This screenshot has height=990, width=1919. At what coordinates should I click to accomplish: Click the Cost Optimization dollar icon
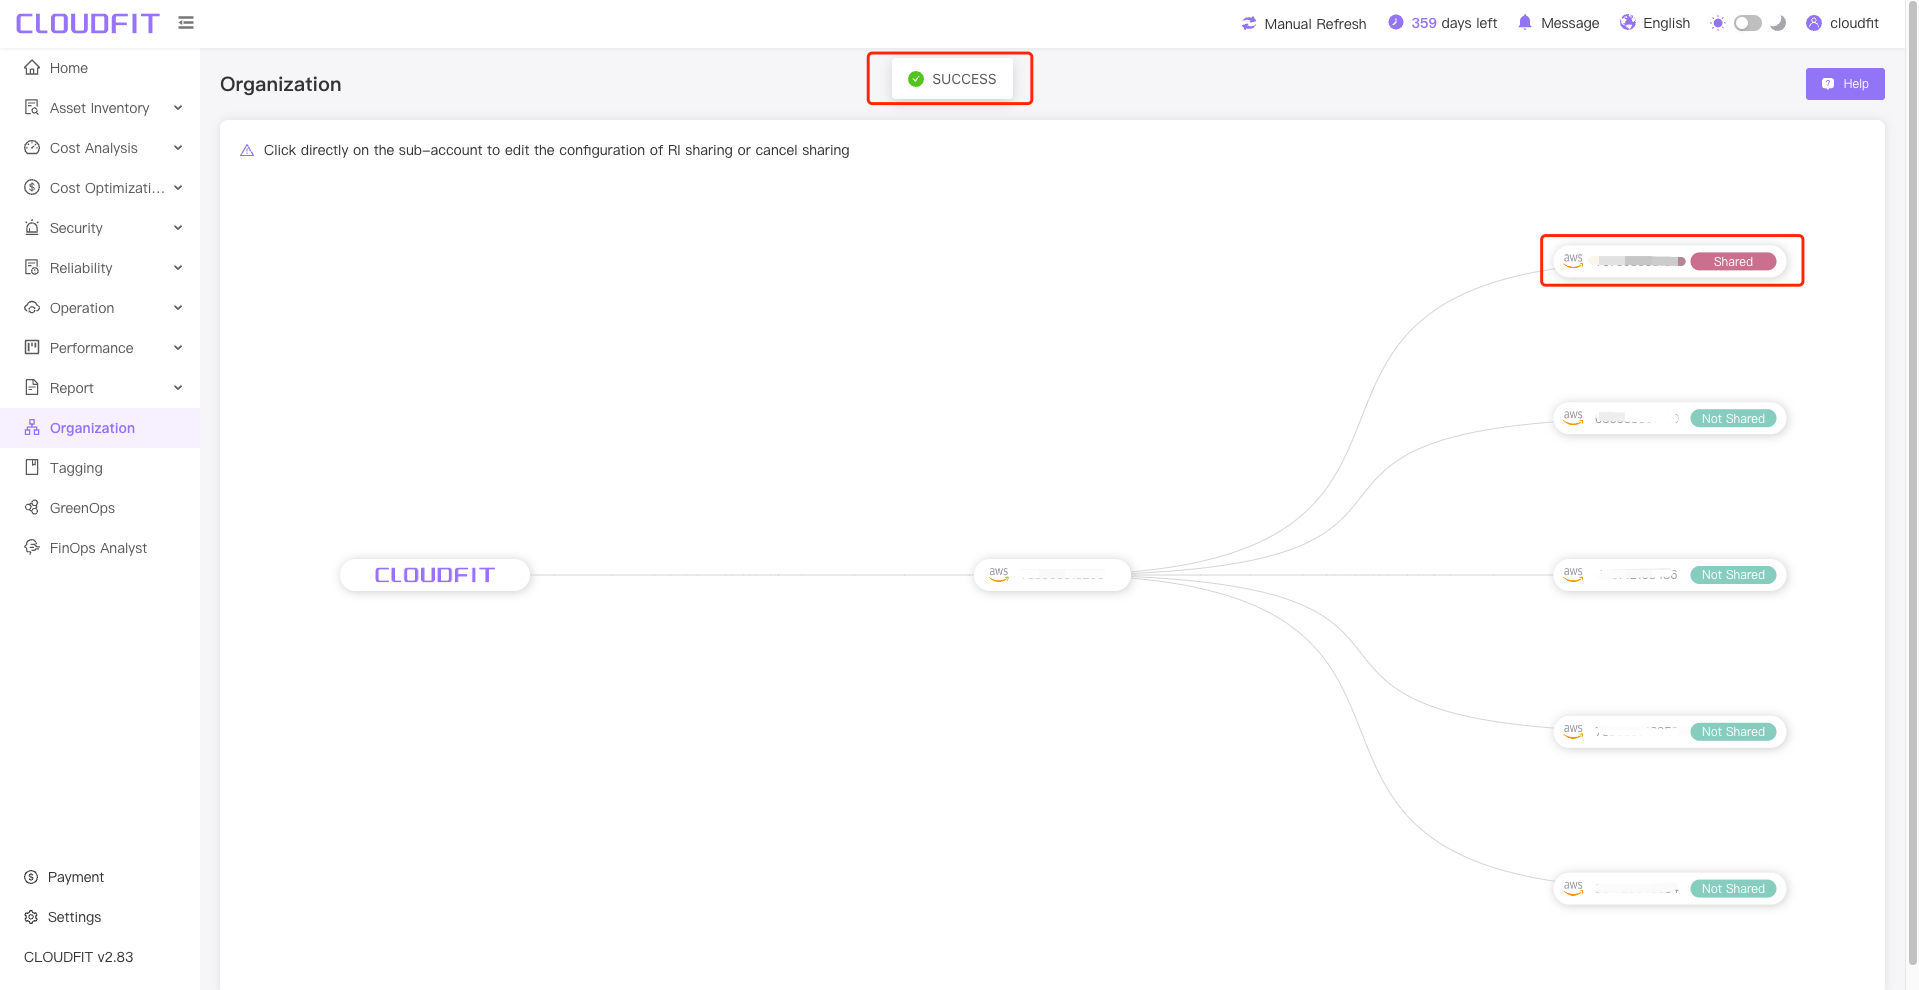tap(32, 187)
